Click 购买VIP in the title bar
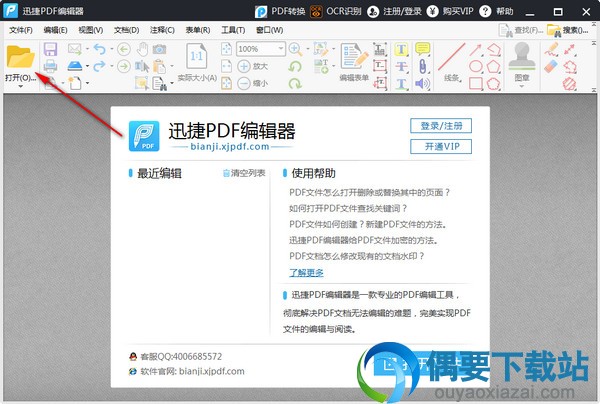Viewport: 600px width, 404px height. coord(450,11)
